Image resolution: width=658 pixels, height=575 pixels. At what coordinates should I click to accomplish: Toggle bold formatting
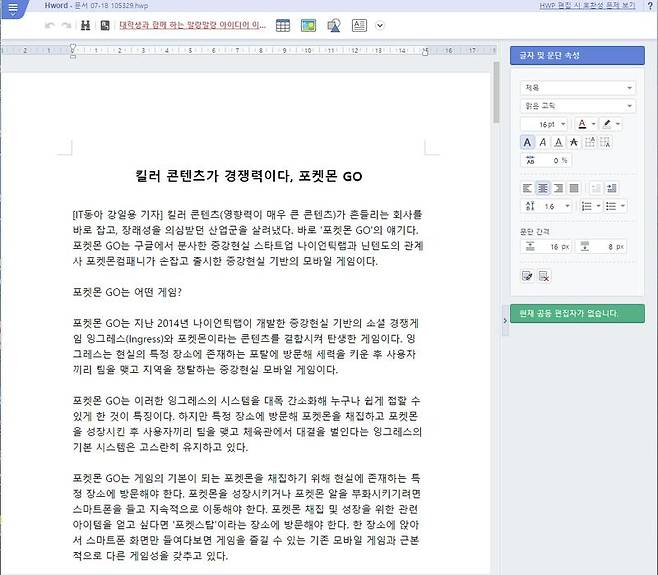tap(527, 143)
